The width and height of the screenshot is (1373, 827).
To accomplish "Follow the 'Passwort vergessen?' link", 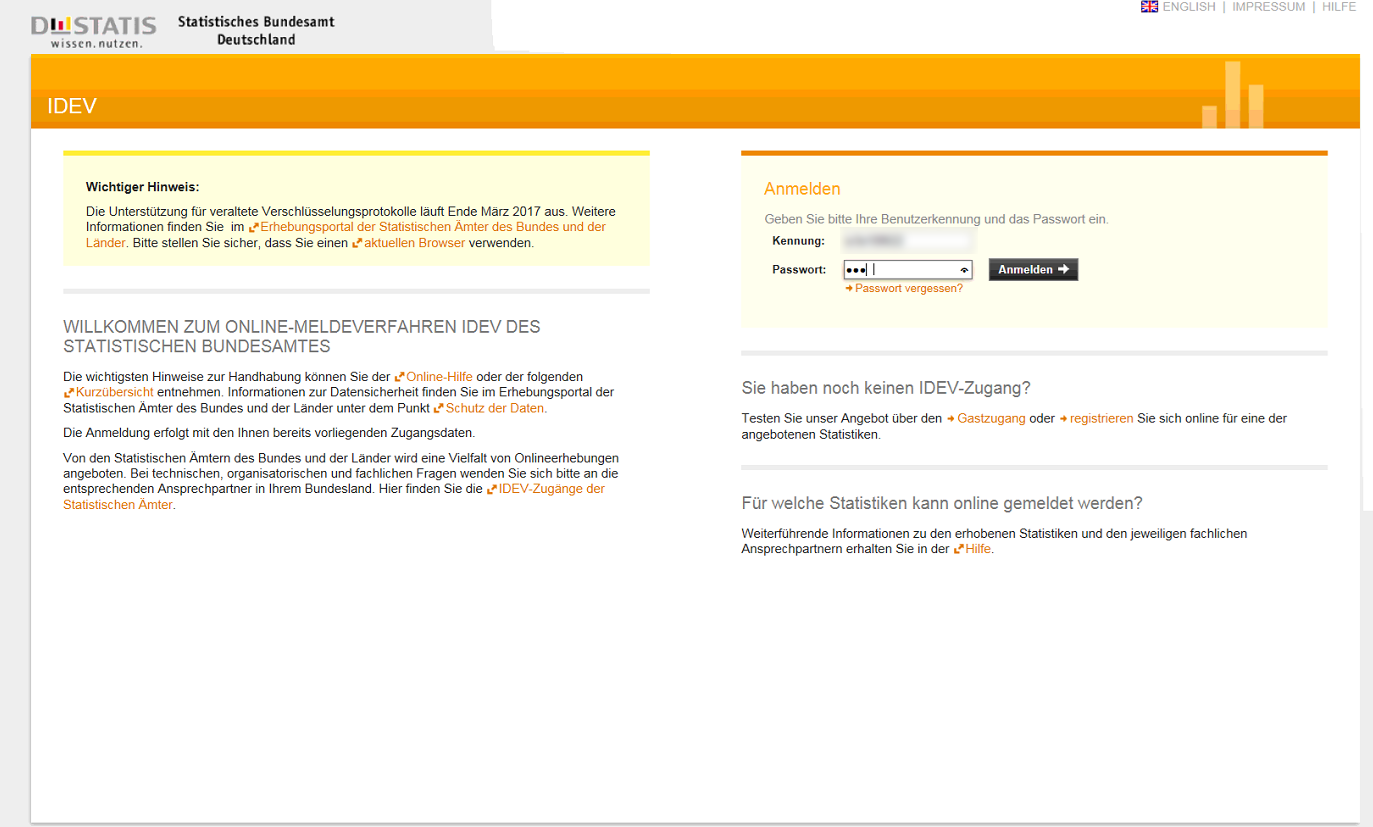I will [904, 288].
